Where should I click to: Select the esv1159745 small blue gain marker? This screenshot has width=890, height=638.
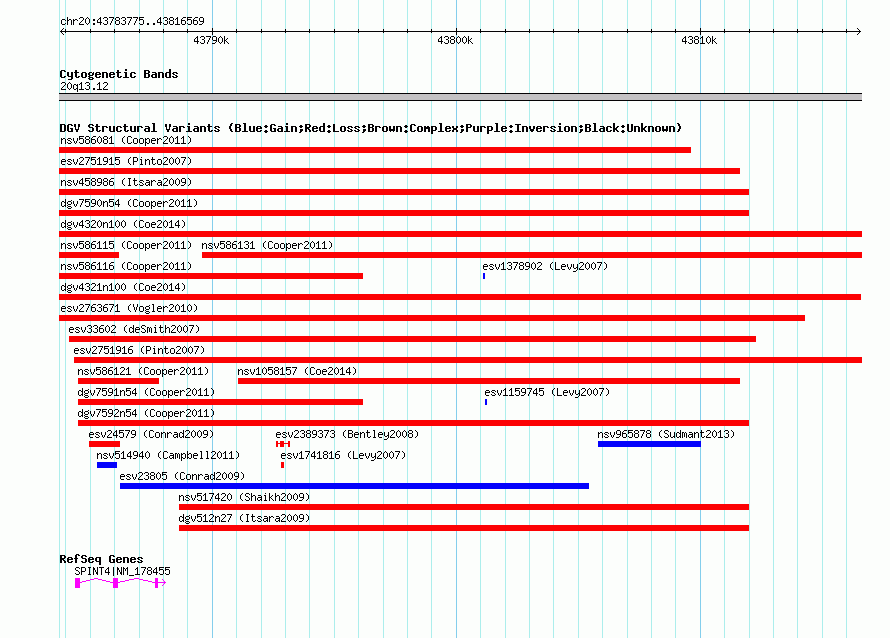[x=486, y=402]
